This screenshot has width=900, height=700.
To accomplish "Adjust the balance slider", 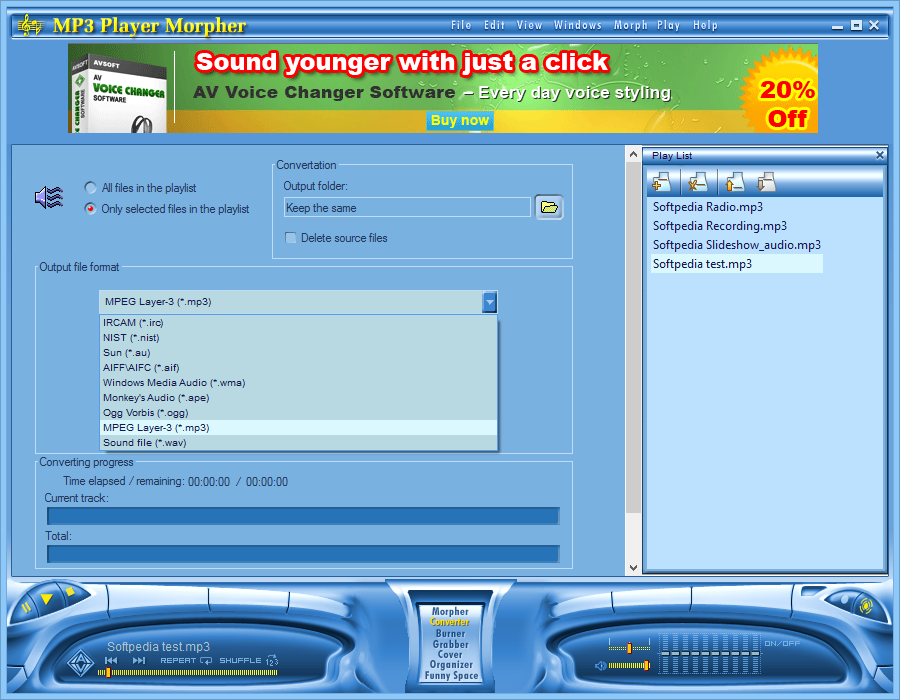I will click(629, 648).
